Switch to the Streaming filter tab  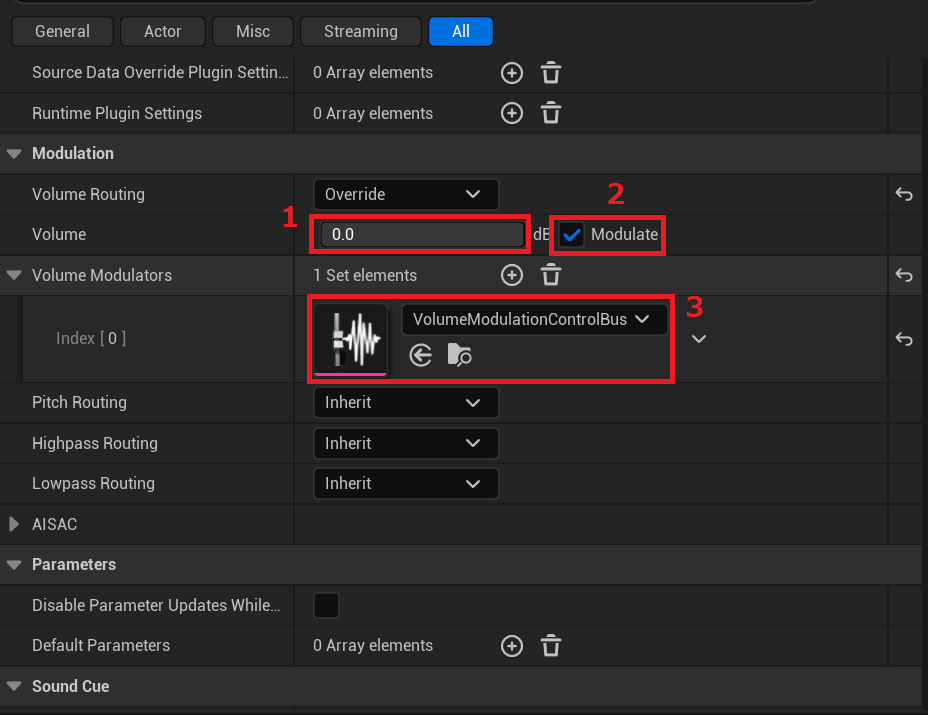(360, 31)
